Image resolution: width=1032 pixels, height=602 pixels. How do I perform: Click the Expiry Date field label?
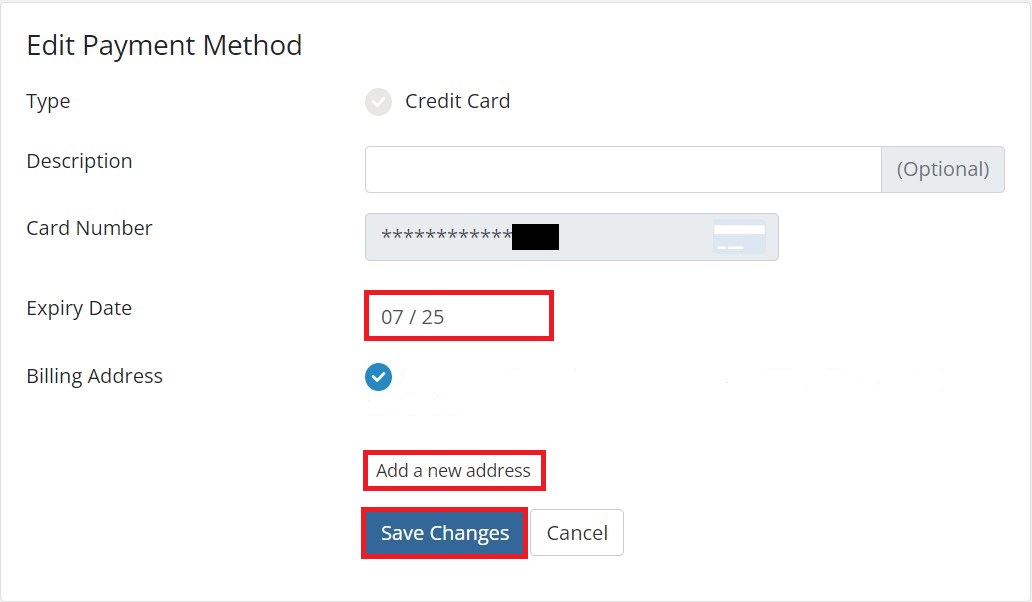(79, 308)
